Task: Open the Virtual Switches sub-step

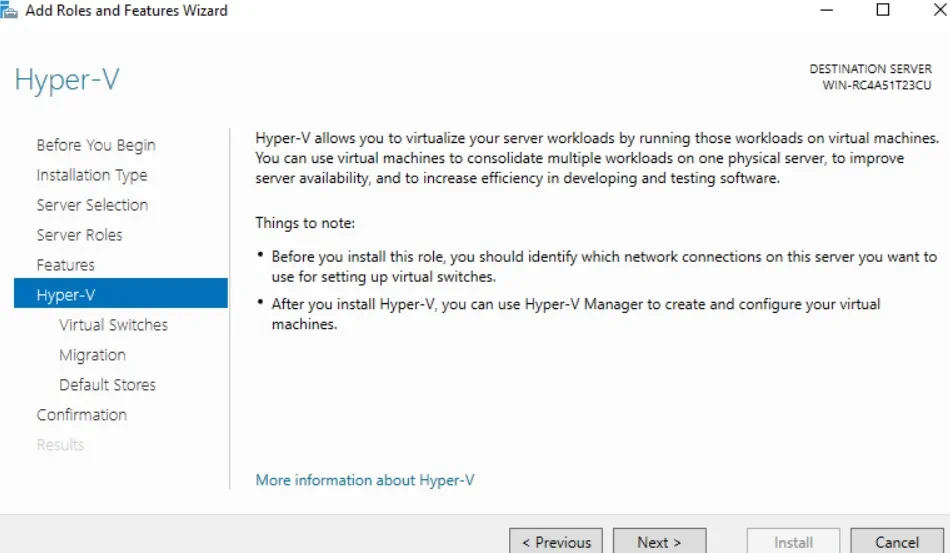Action: [113, 325]
